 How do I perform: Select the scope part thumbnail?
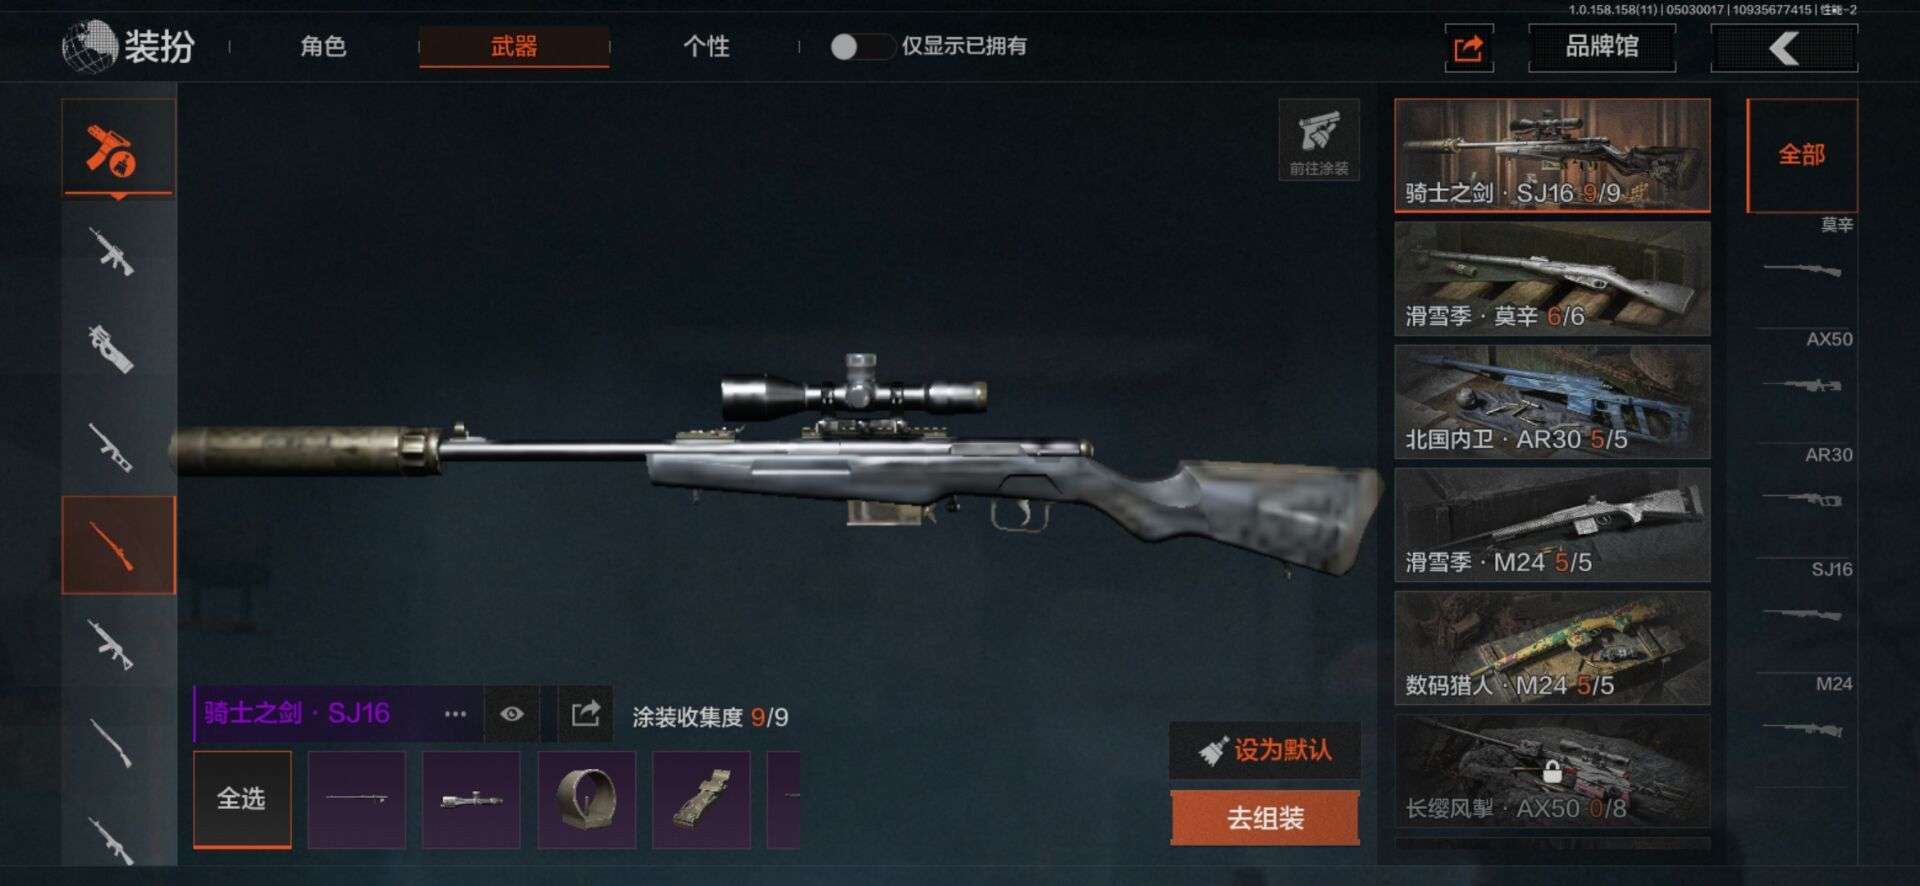pyautogui.click(x=471, y=800)
